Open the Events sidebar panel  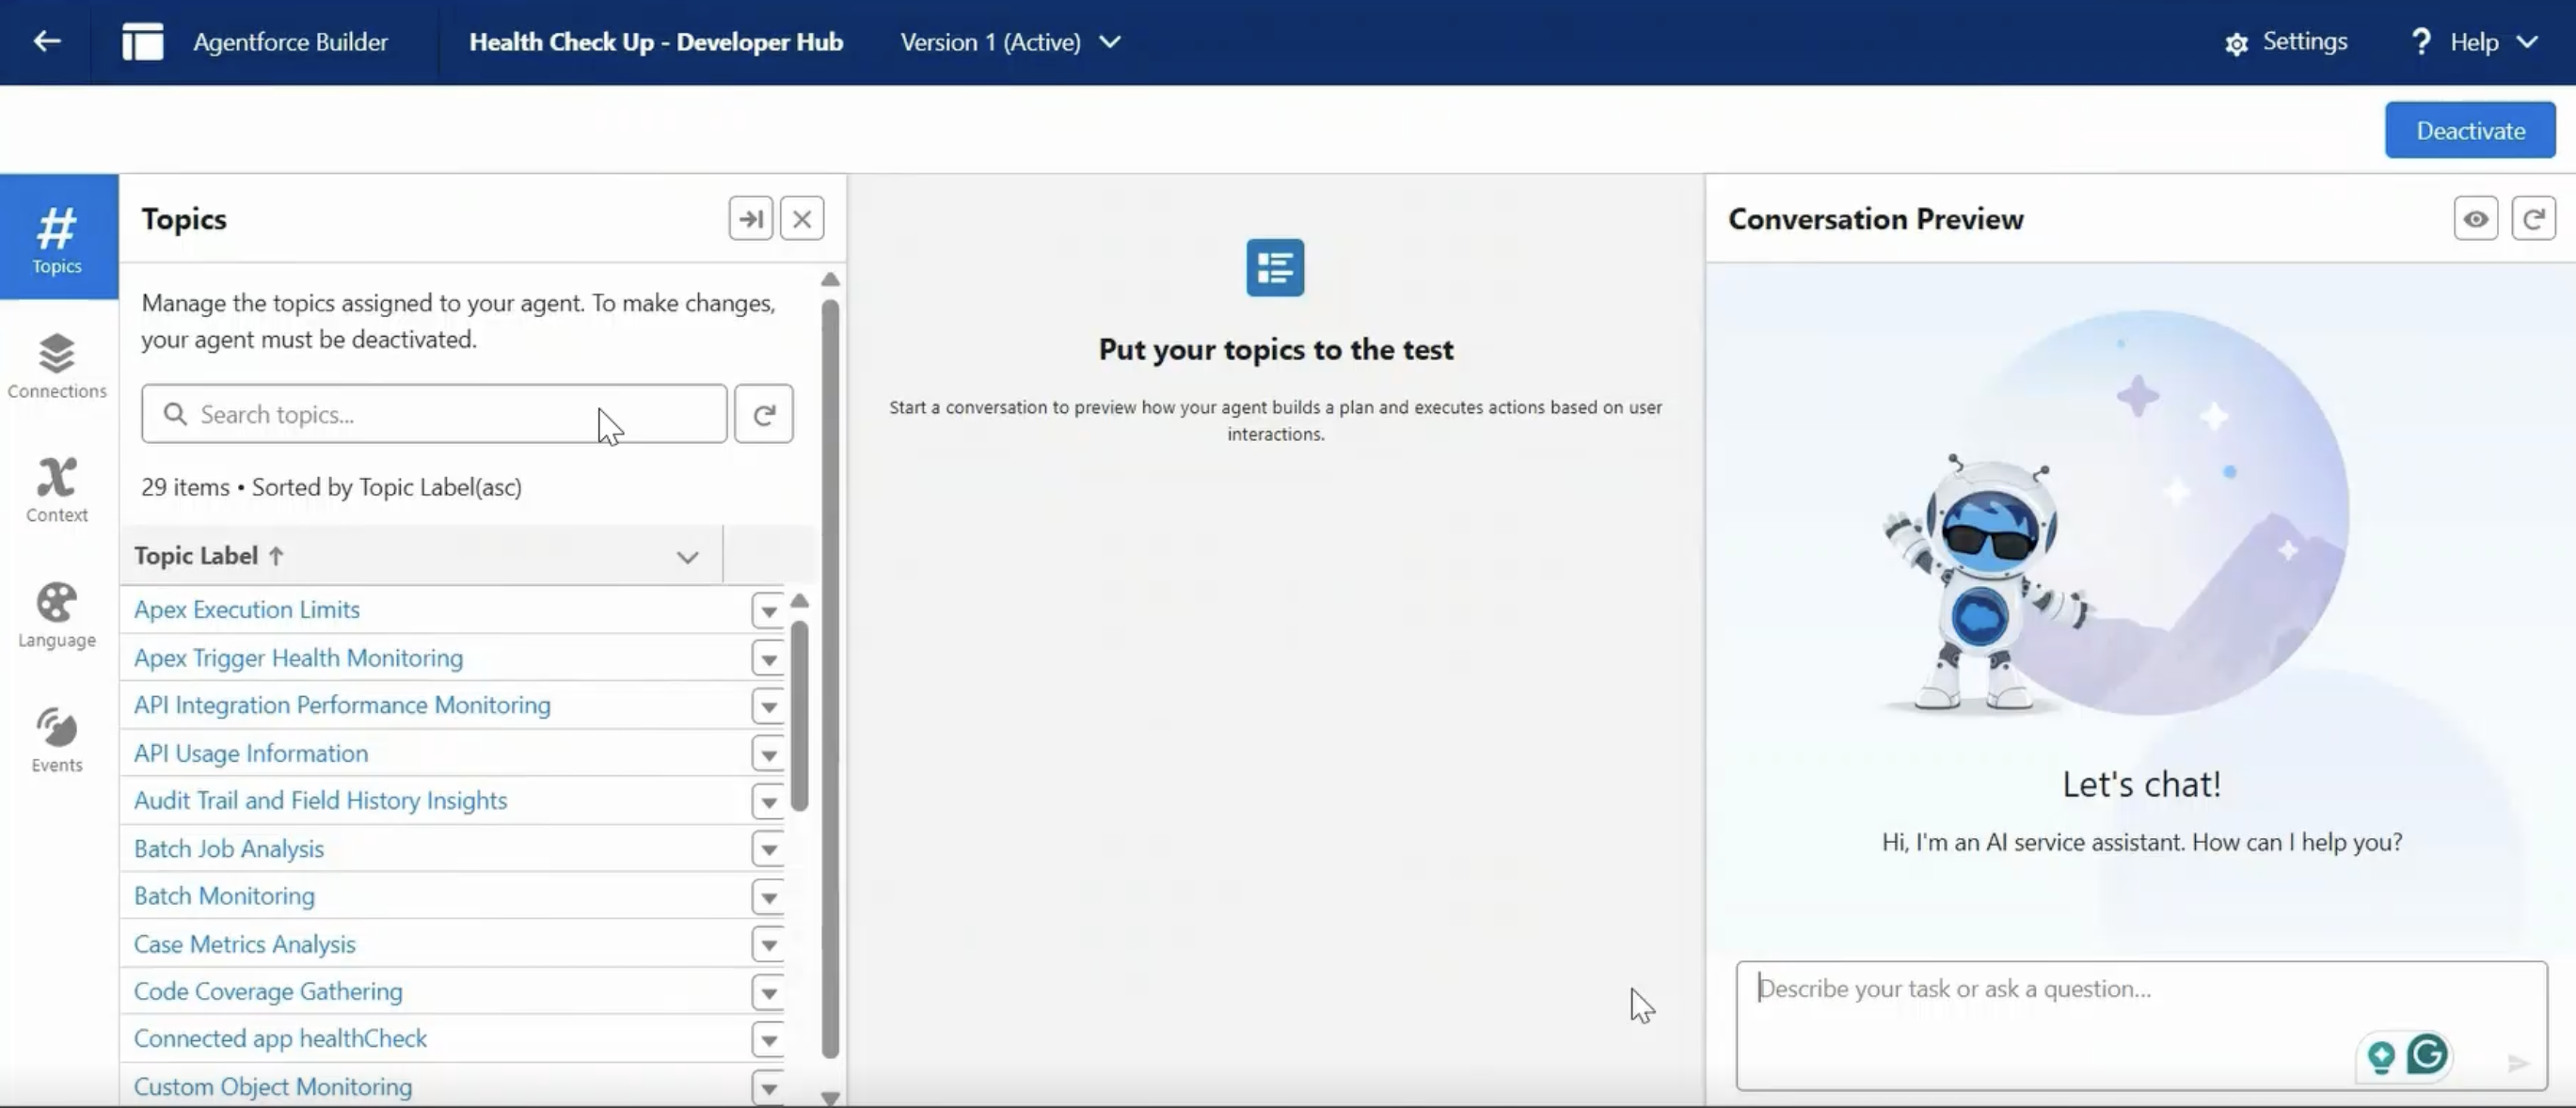[57, 739]
